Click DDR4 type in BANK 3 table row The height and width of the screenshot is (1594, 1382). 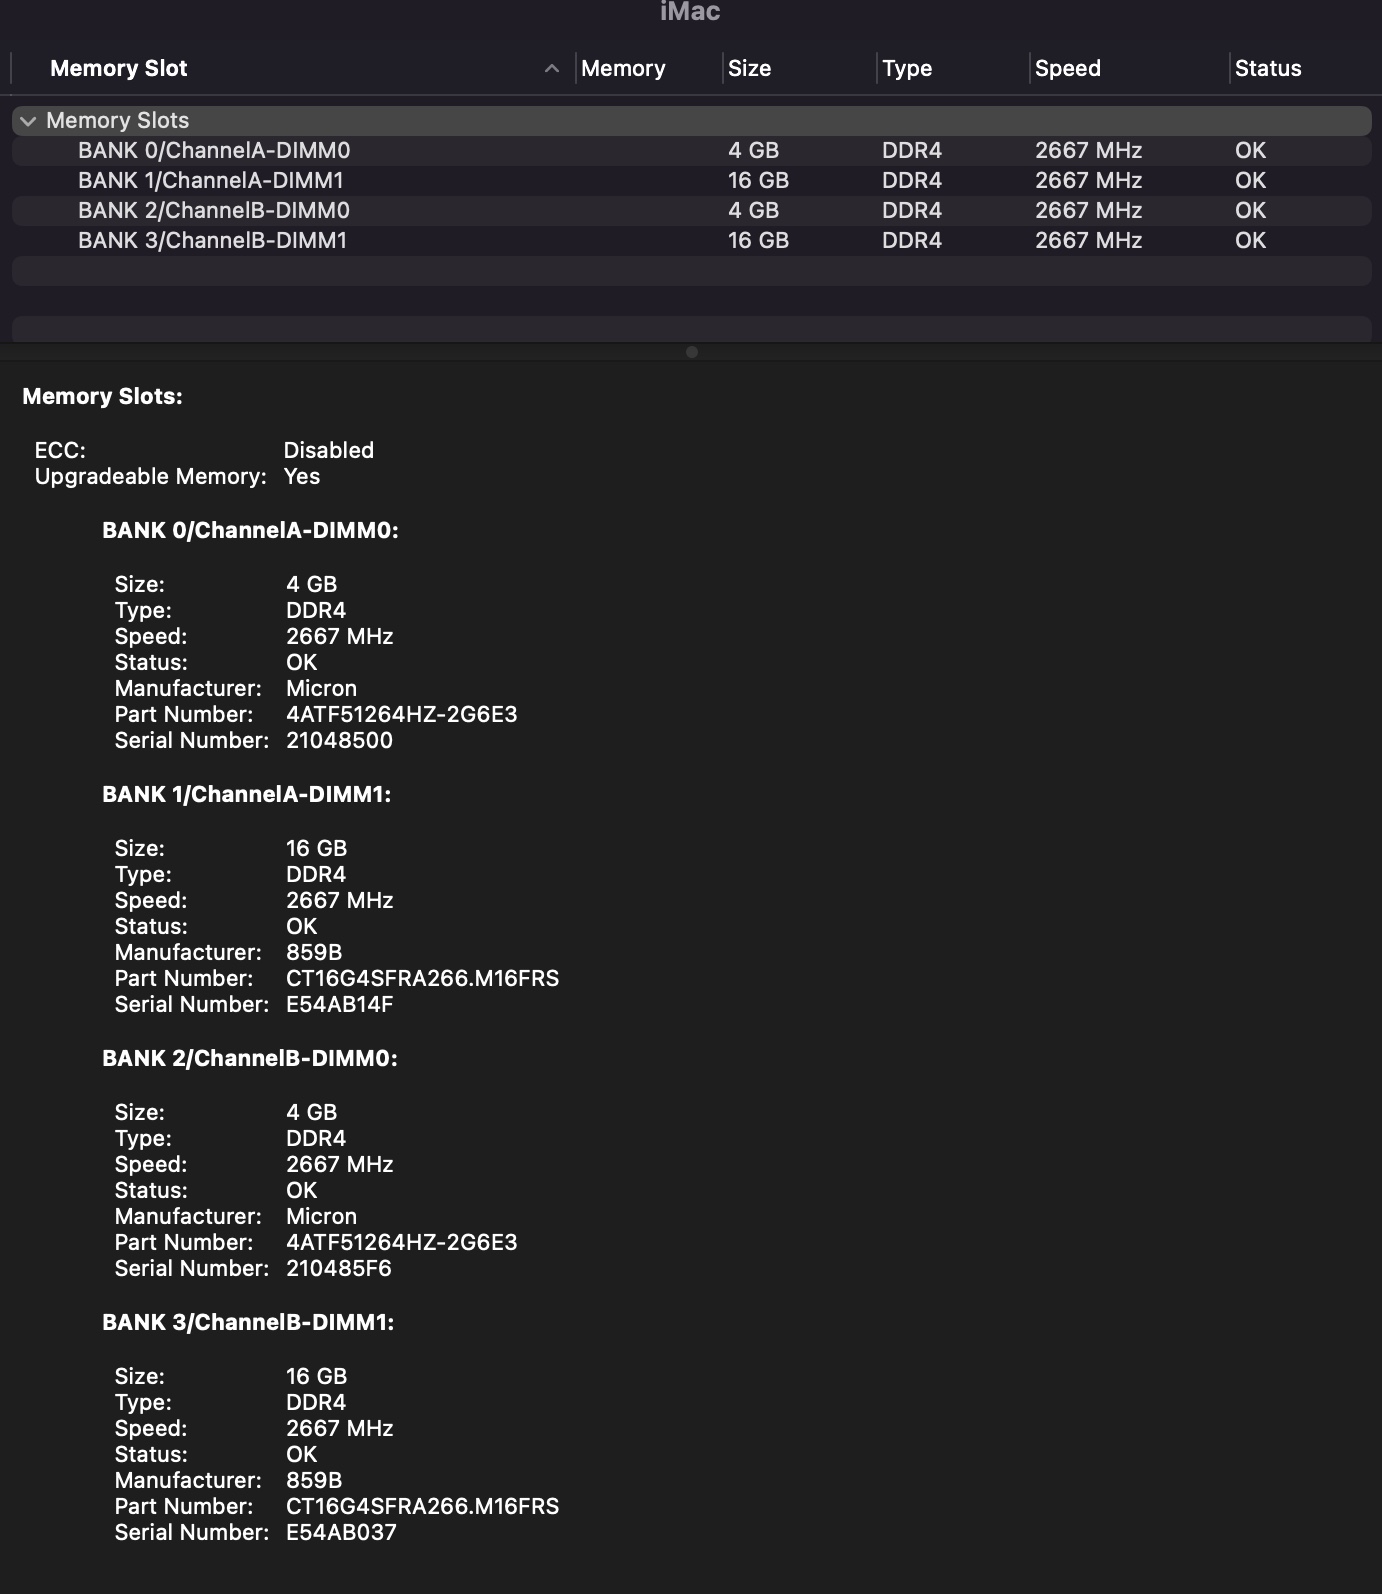(912, 241)
